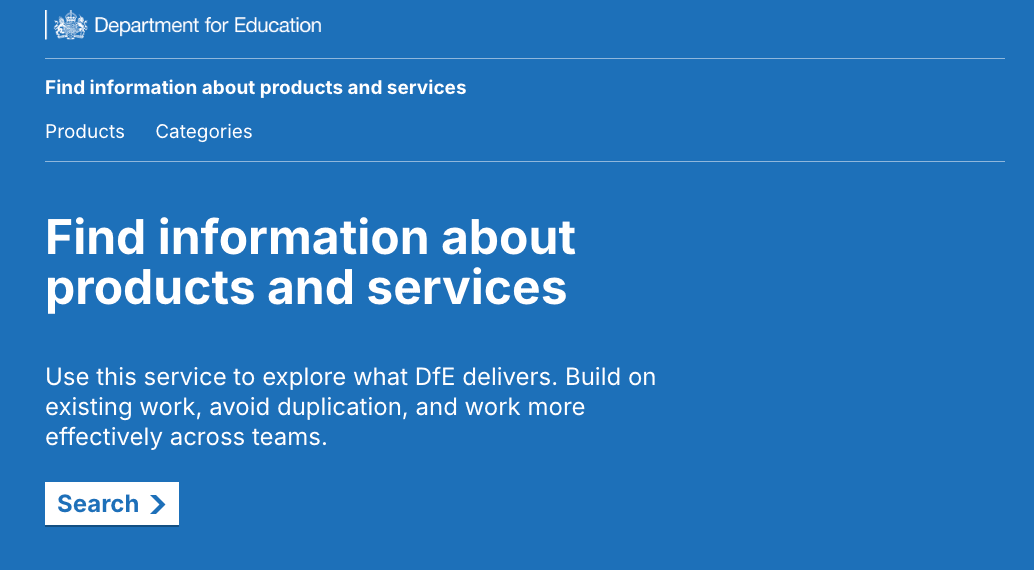This screenshot has height=570, width=1034.
Task: Click the chevron arrow inside Search button
Action: [158, 504]
